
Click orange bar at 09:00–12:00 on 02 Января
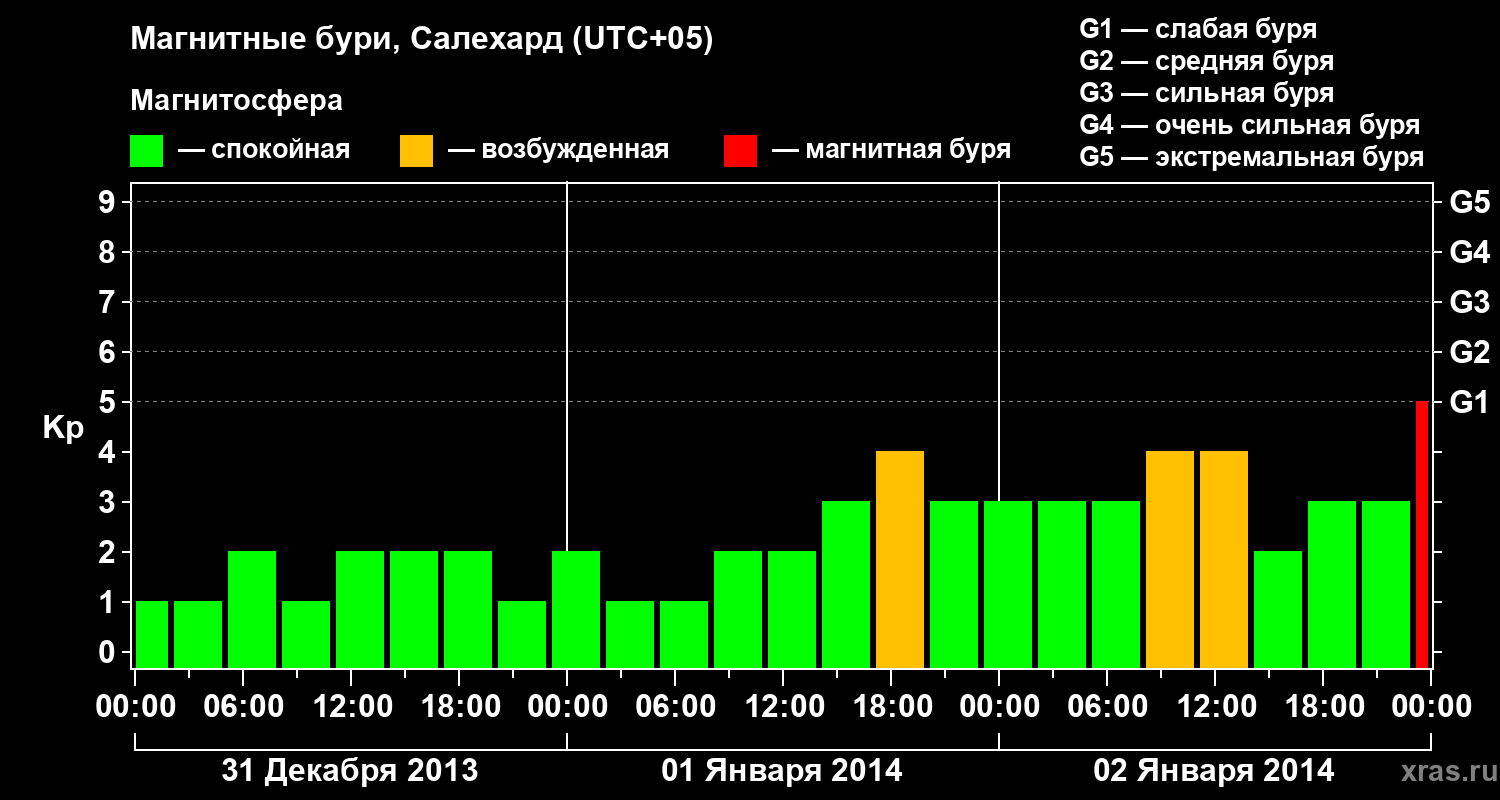(x=1170, y=560)
